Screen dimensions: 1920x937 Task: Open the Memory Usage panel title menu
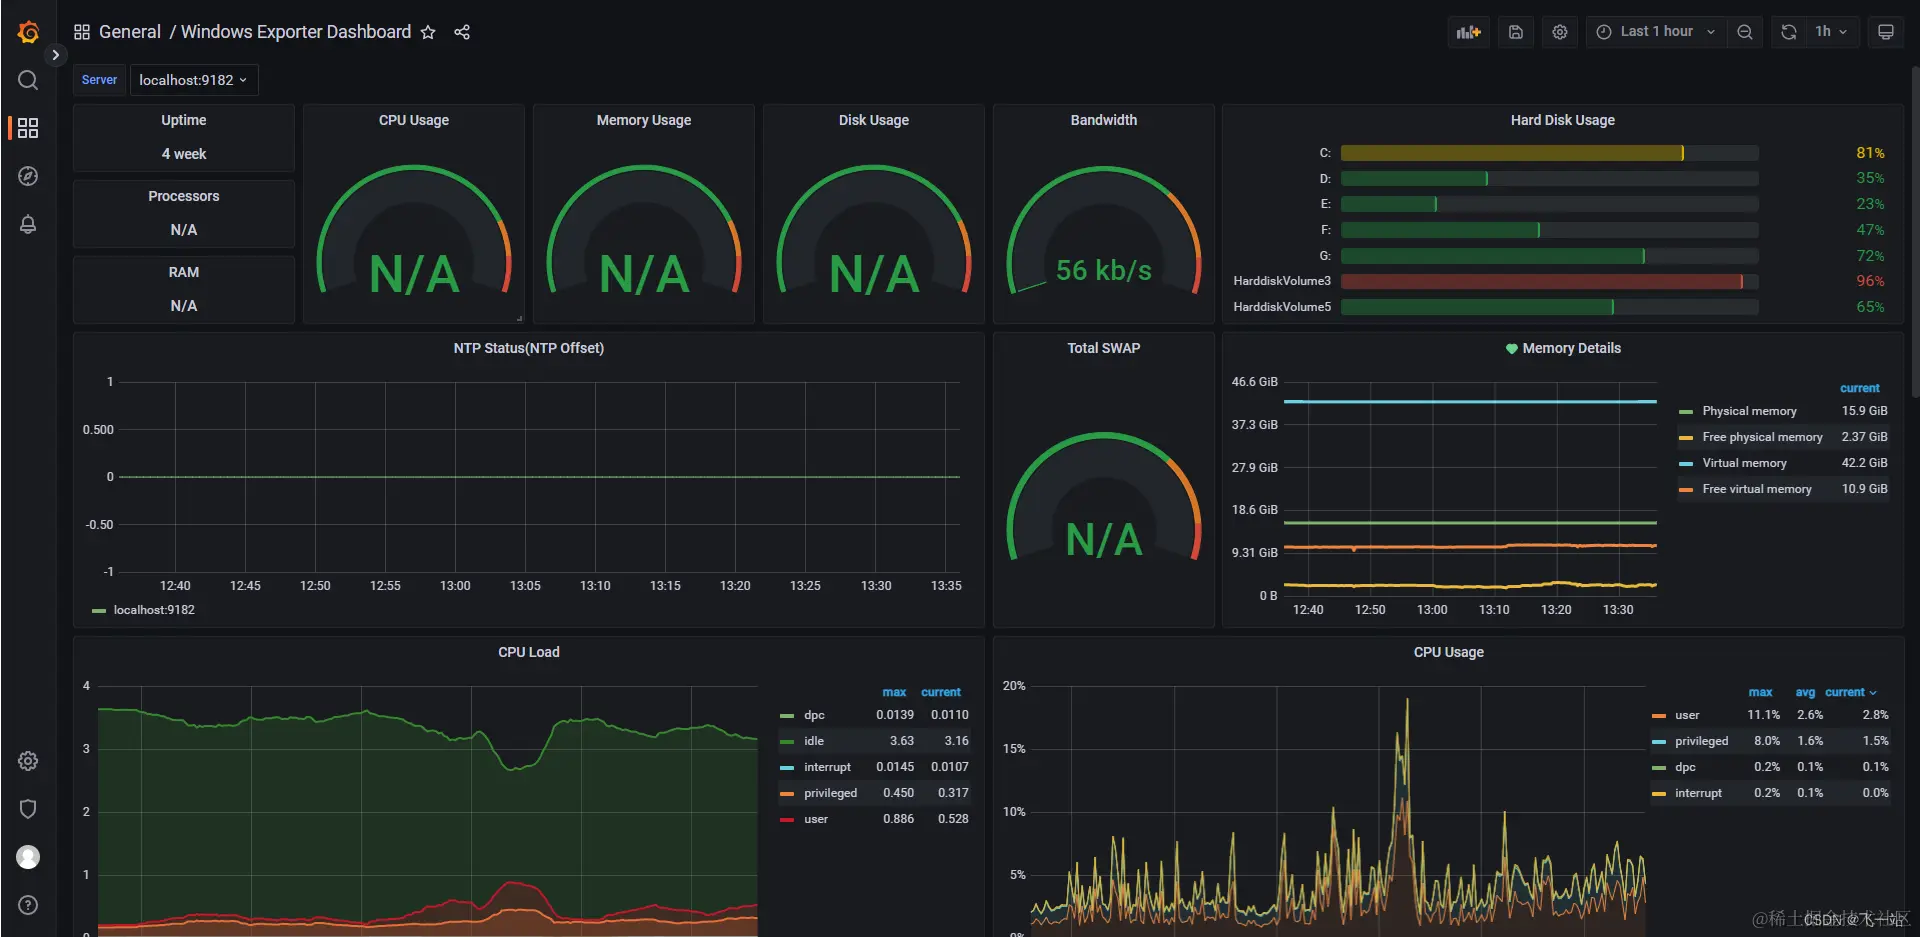coord(644,120)
